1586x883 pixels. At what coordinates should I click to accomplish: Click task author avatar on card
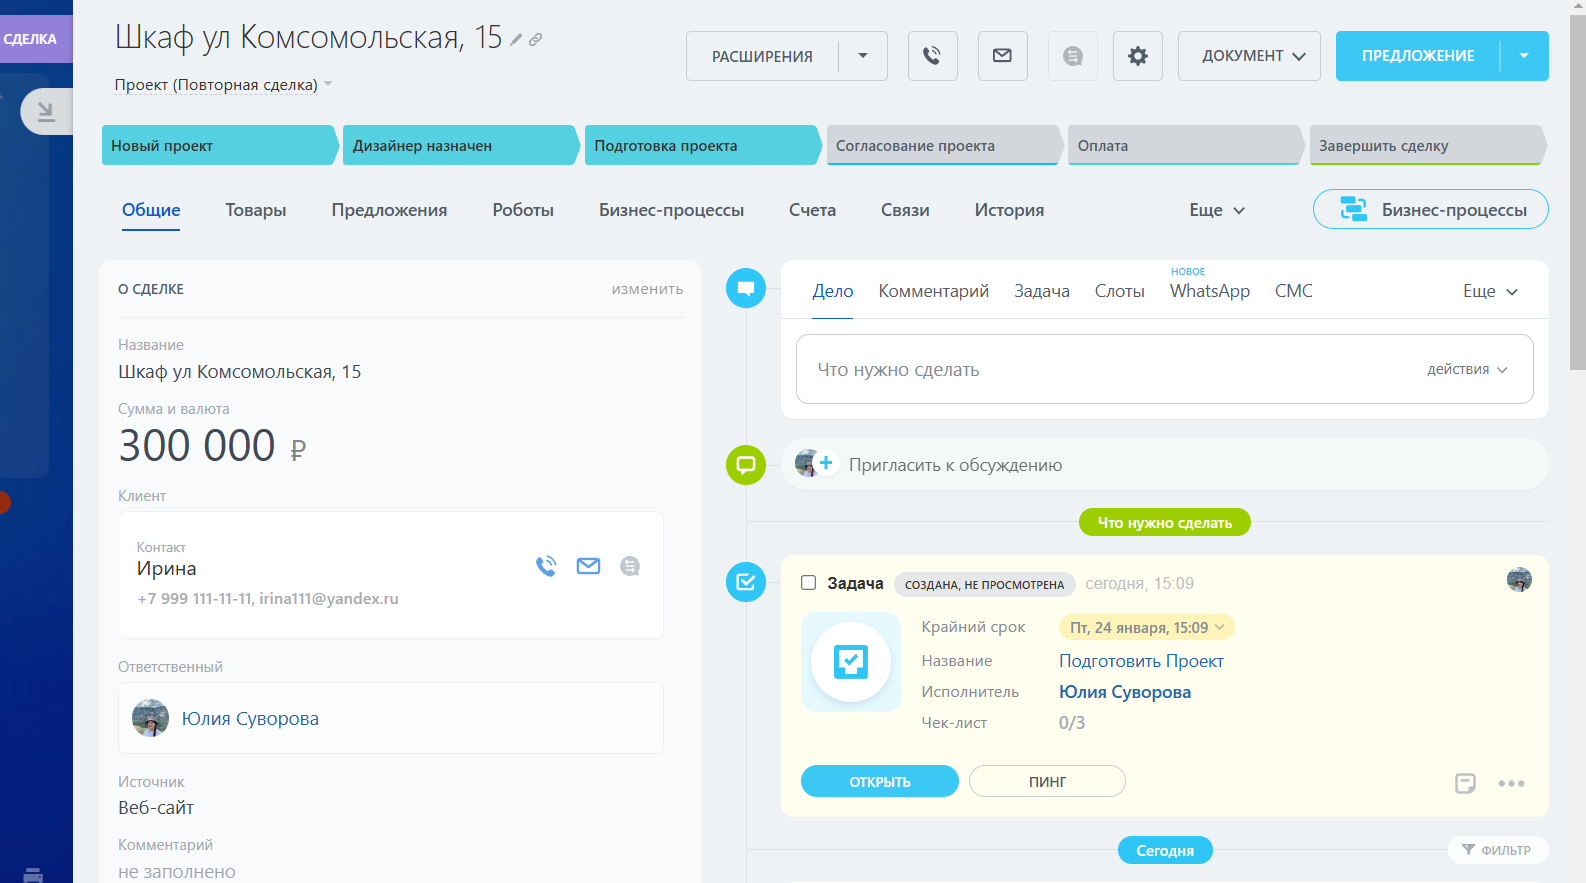[x=1519, y=580]
